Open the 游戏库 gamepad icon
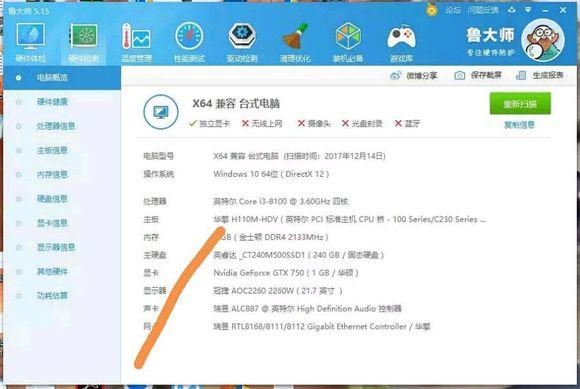This screenshot has width=580, height=389. click(x=401, y=43)
